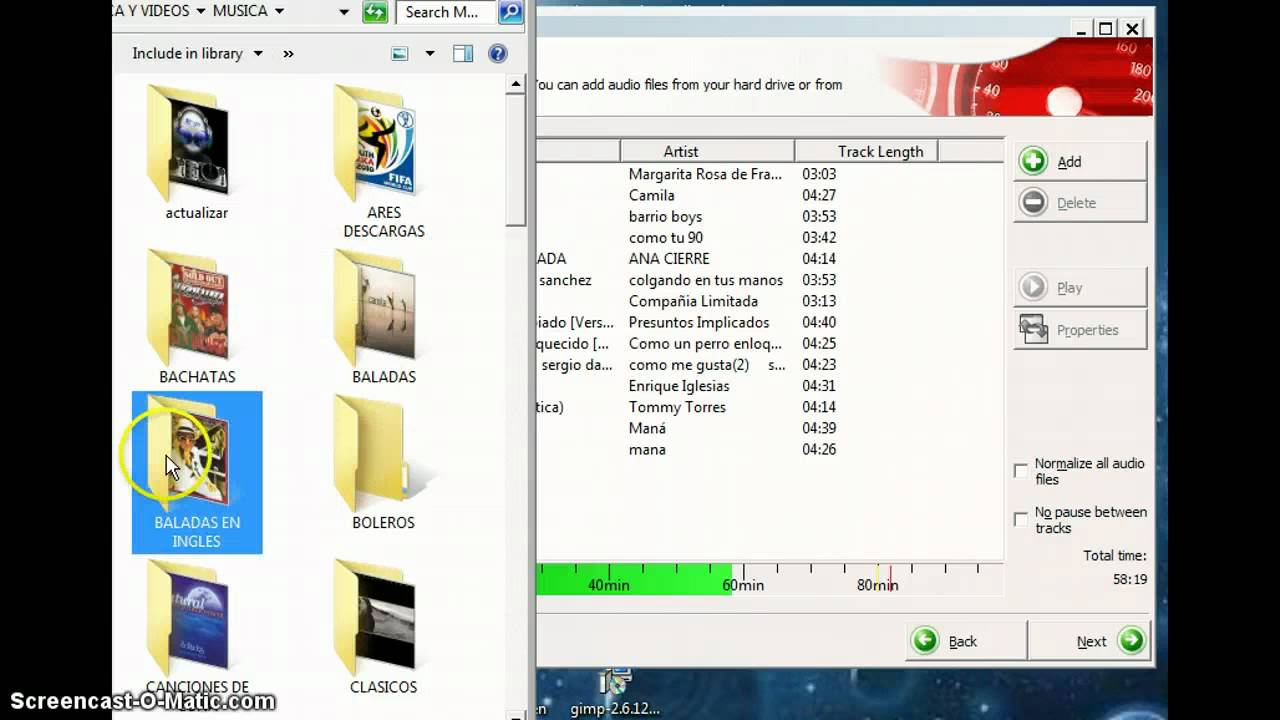
Task: Select the ANA CIERRE track row
Action: [769, 258]
